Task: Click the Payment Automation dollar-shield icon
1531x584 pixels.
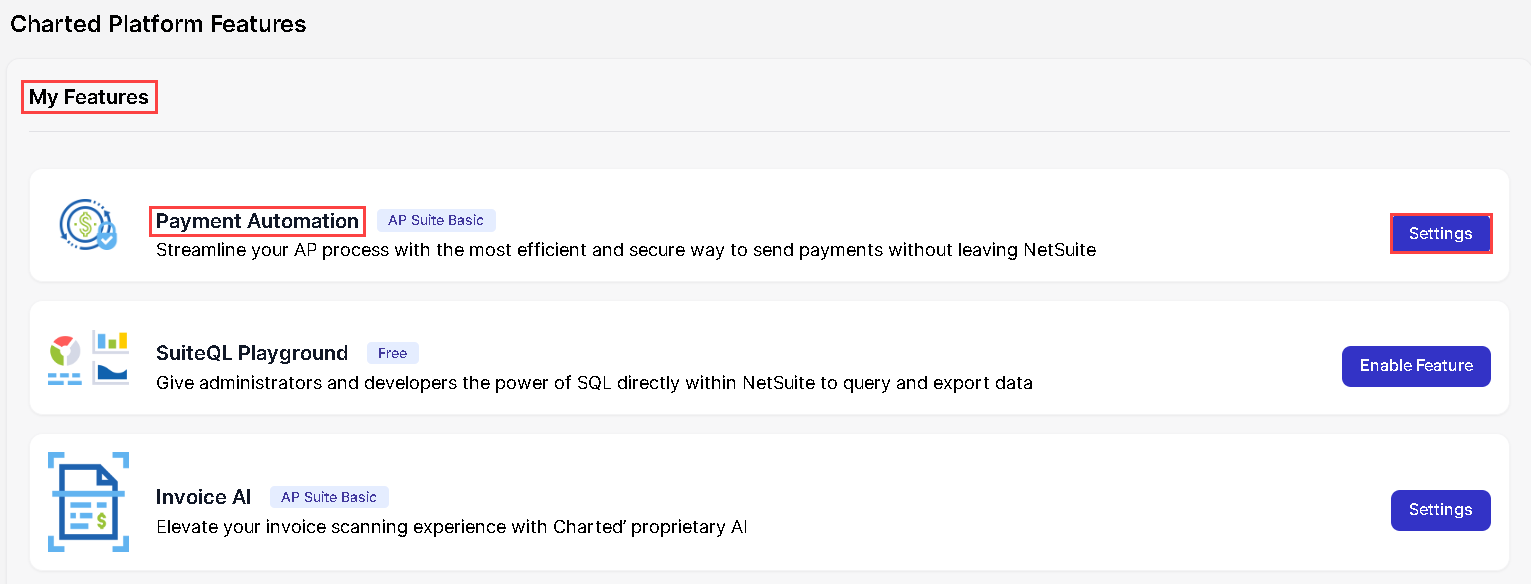Action: point(88,225)
